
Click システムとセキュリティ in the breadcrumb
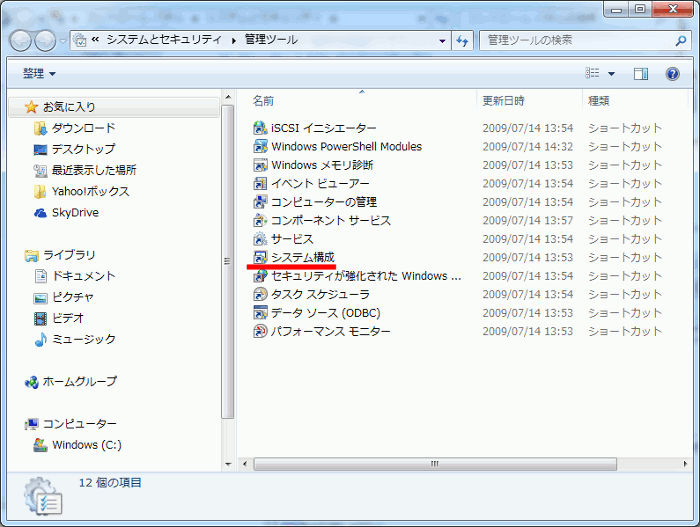coord(164,40)
